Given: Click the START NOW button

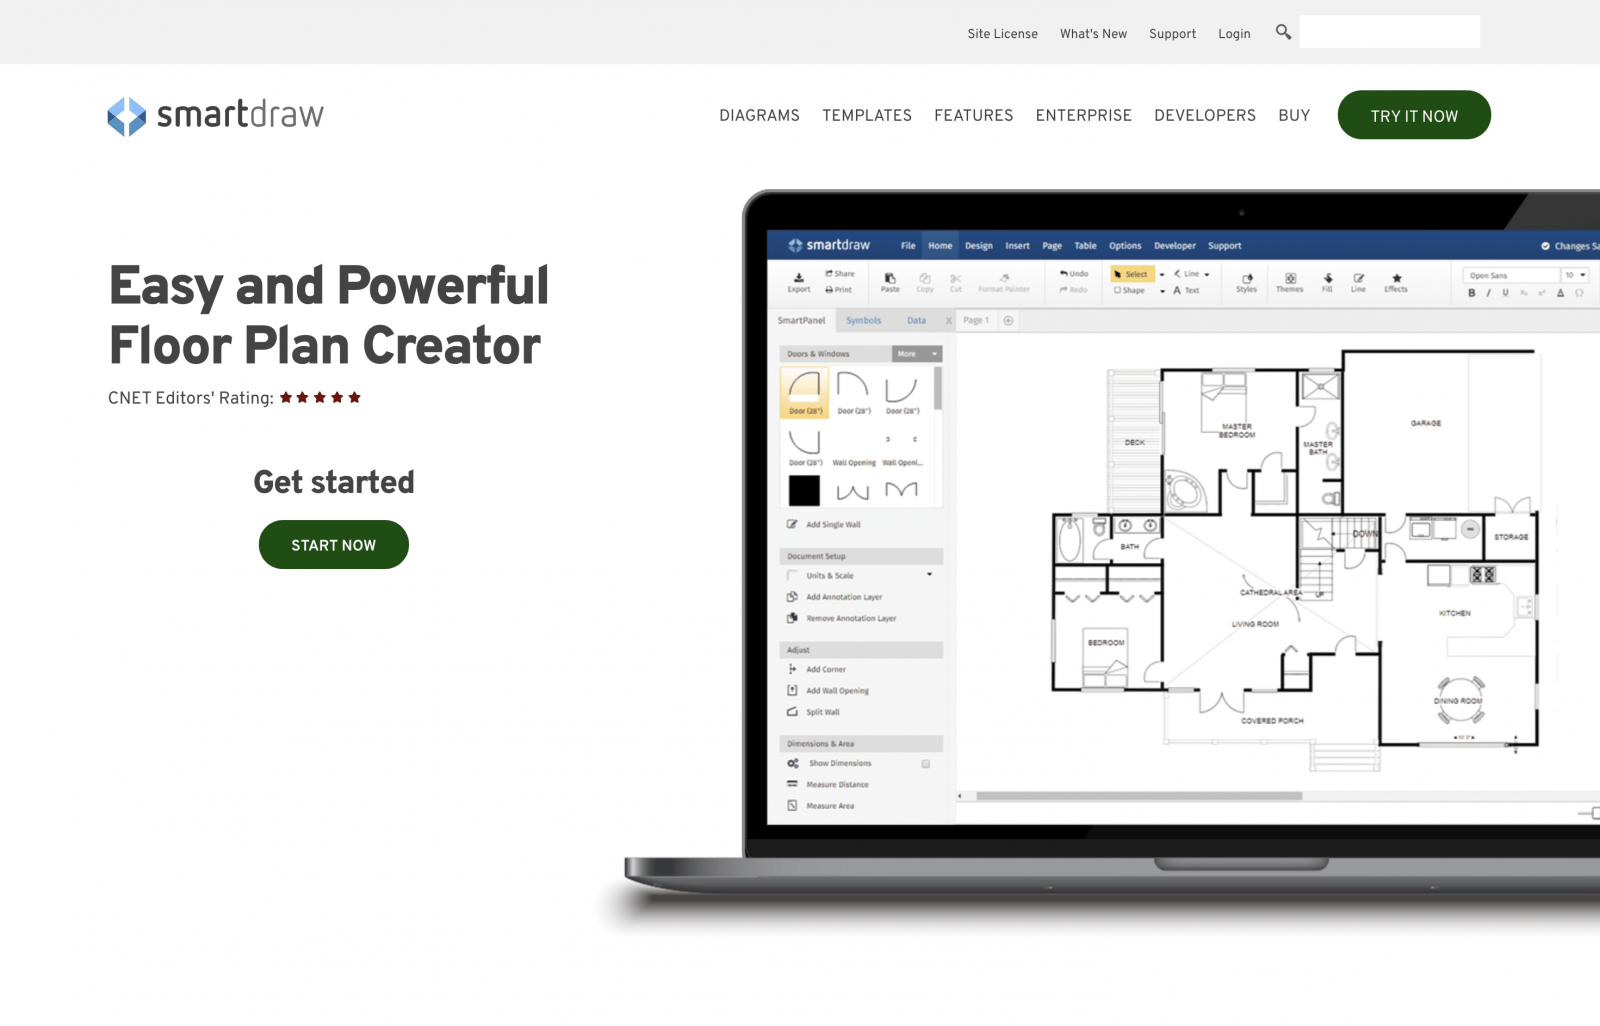Looking at the screenshot, I should coord(334,545).
